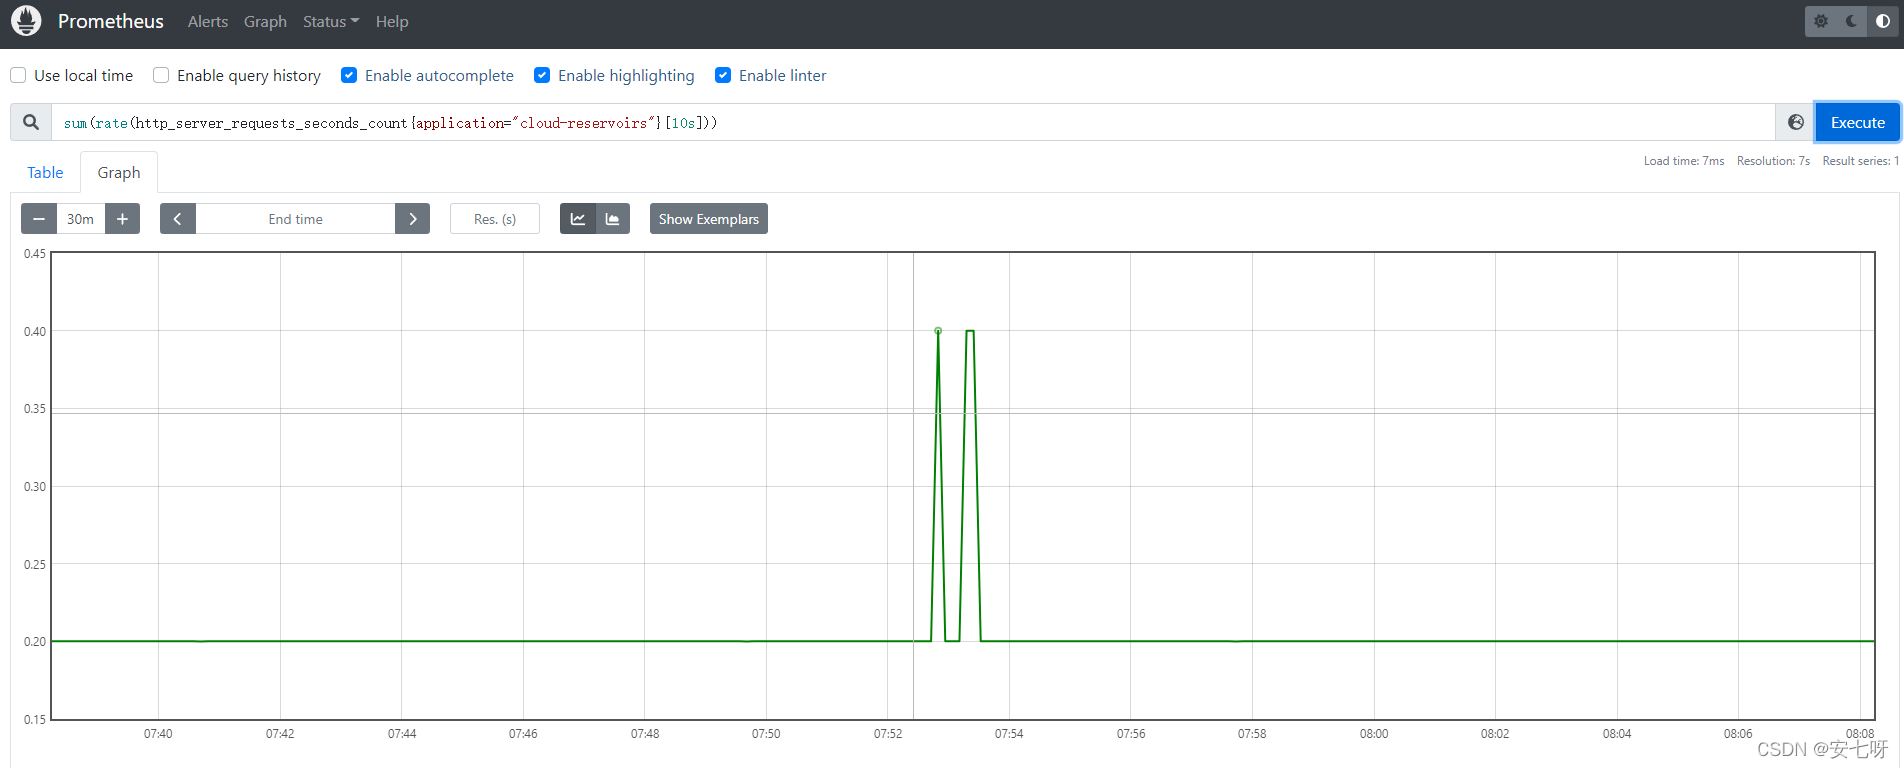
Task: Click the 'Result series: 1' text
Action: pos(1860,161)
